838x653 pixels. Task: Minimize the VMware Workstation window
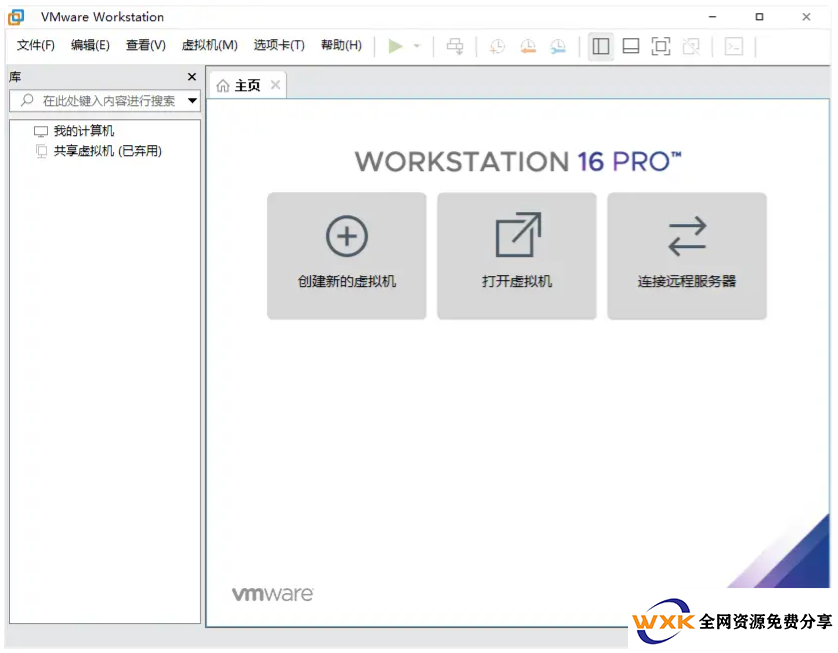point(712,17)
